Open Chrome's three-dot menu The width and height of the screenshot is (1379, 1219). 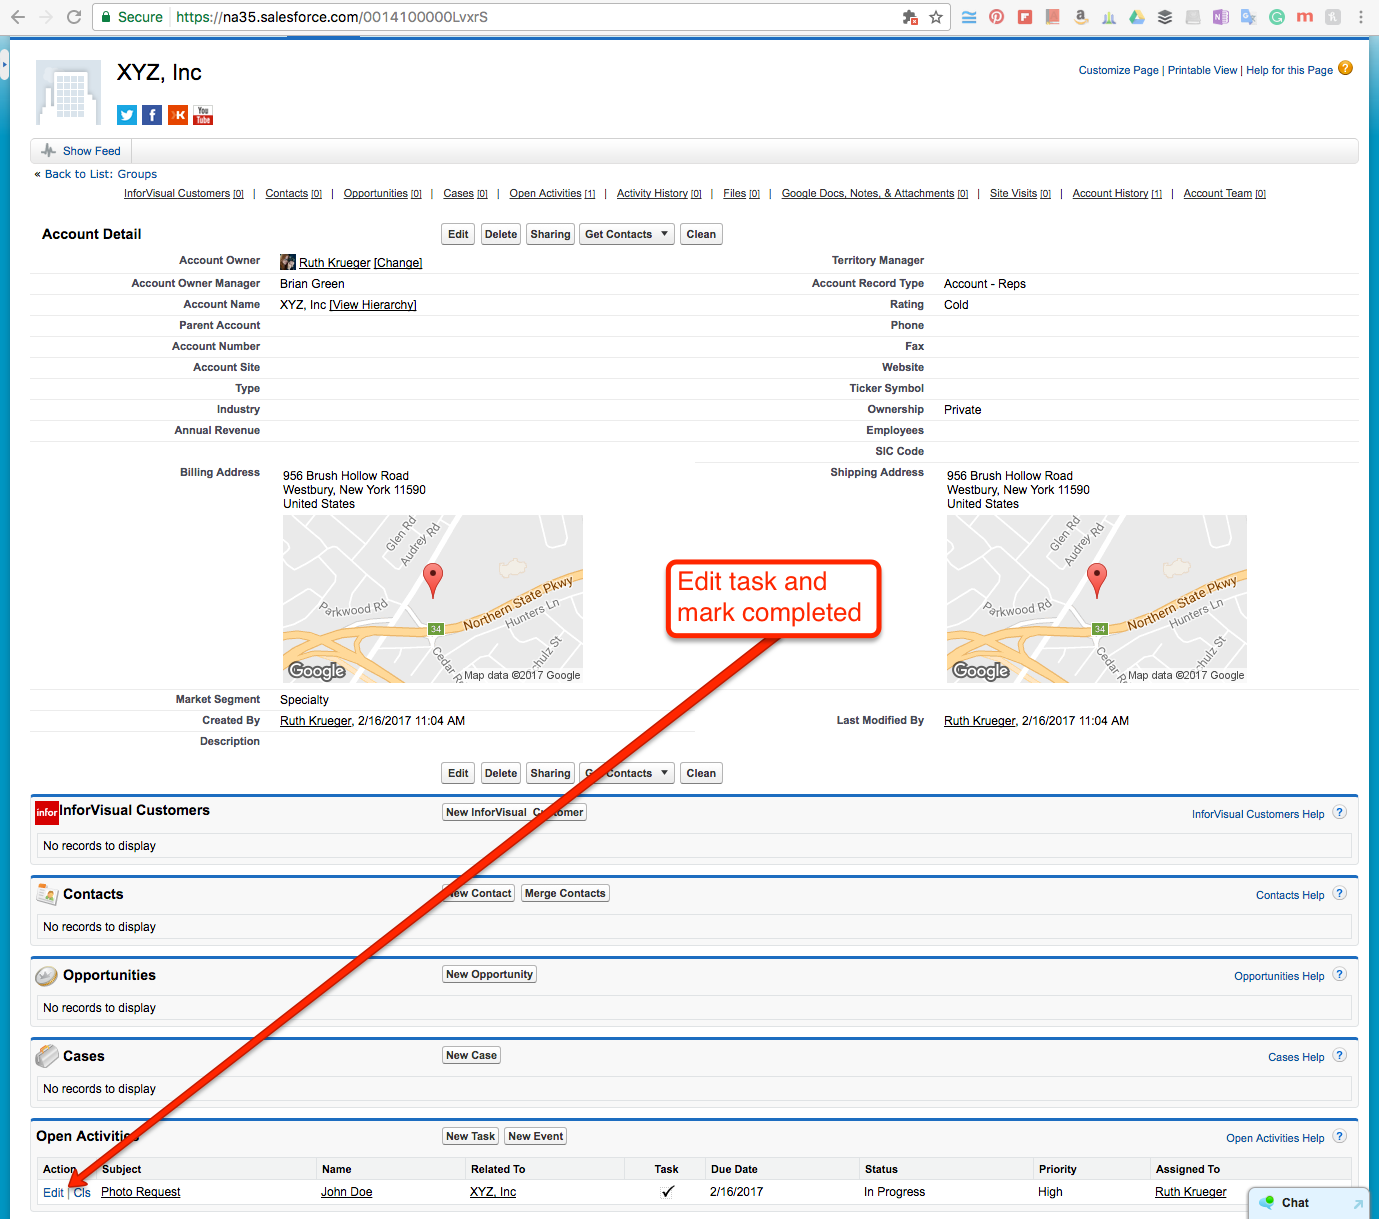[1361, 17]
